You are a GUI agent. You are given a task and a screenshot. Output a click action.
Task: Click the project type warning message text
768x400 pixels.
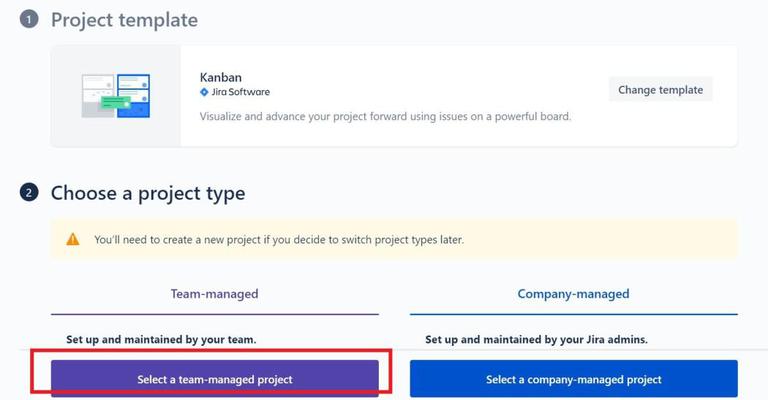click(279, 240)
